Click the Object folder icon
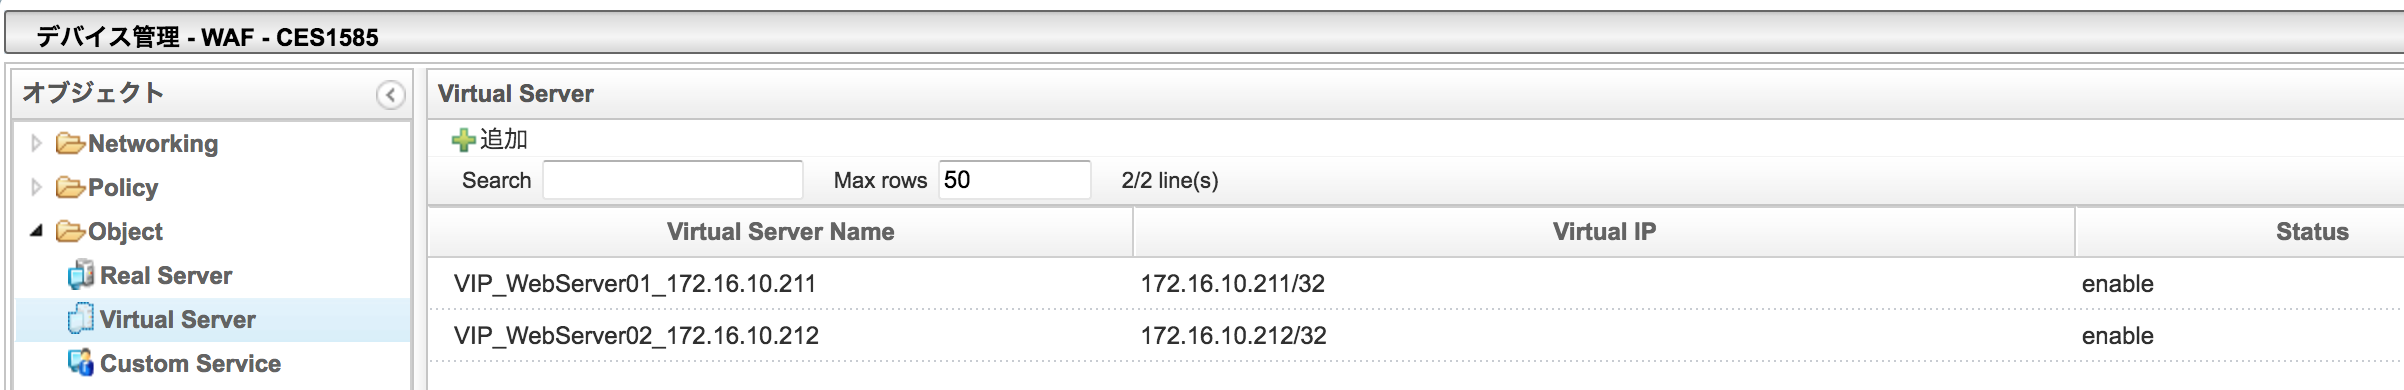 (70, 232)
